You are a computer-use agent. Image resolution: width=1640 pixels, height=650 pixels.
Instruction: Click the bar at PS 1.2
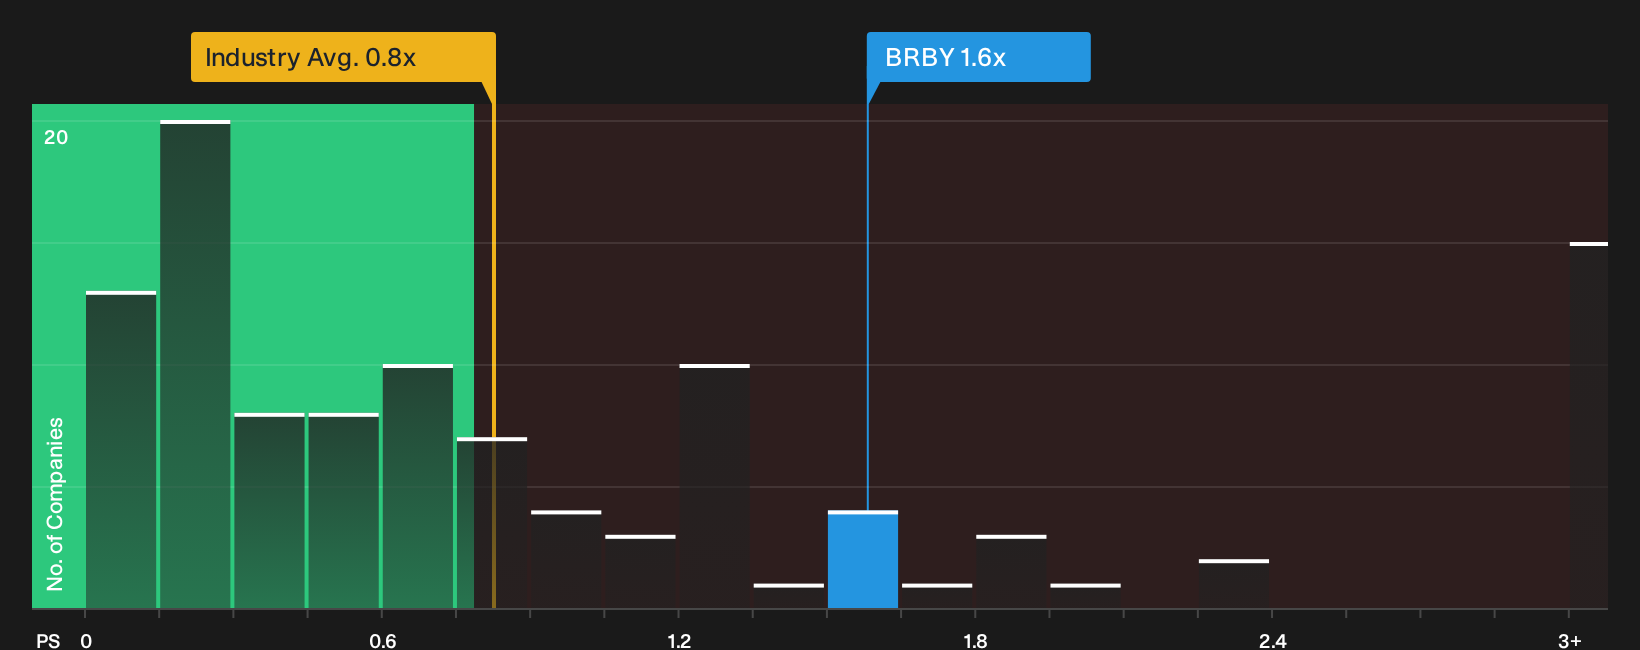714,487
